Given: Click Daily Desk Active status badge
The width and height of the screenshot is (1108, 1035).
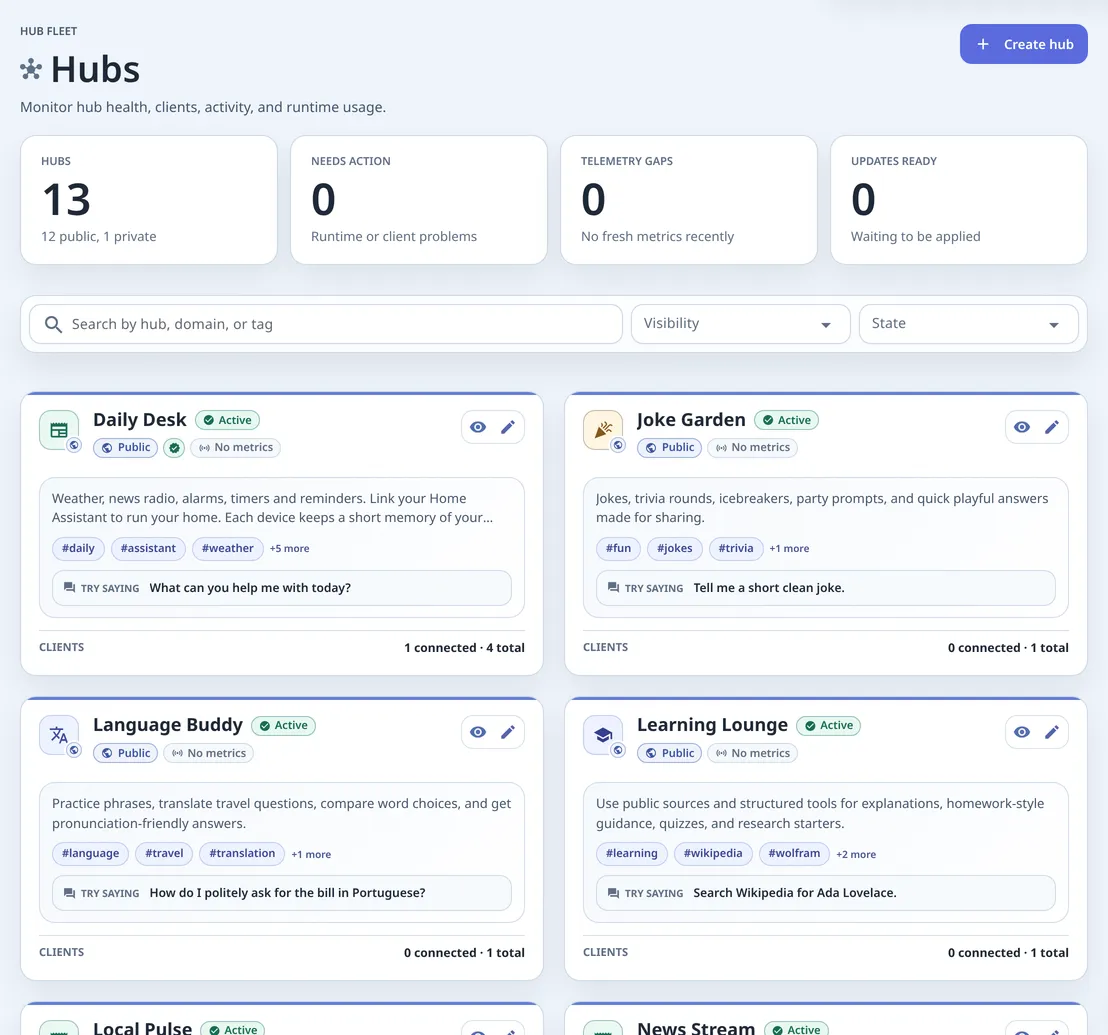Looking at the screenshot, I should [228, 420].
